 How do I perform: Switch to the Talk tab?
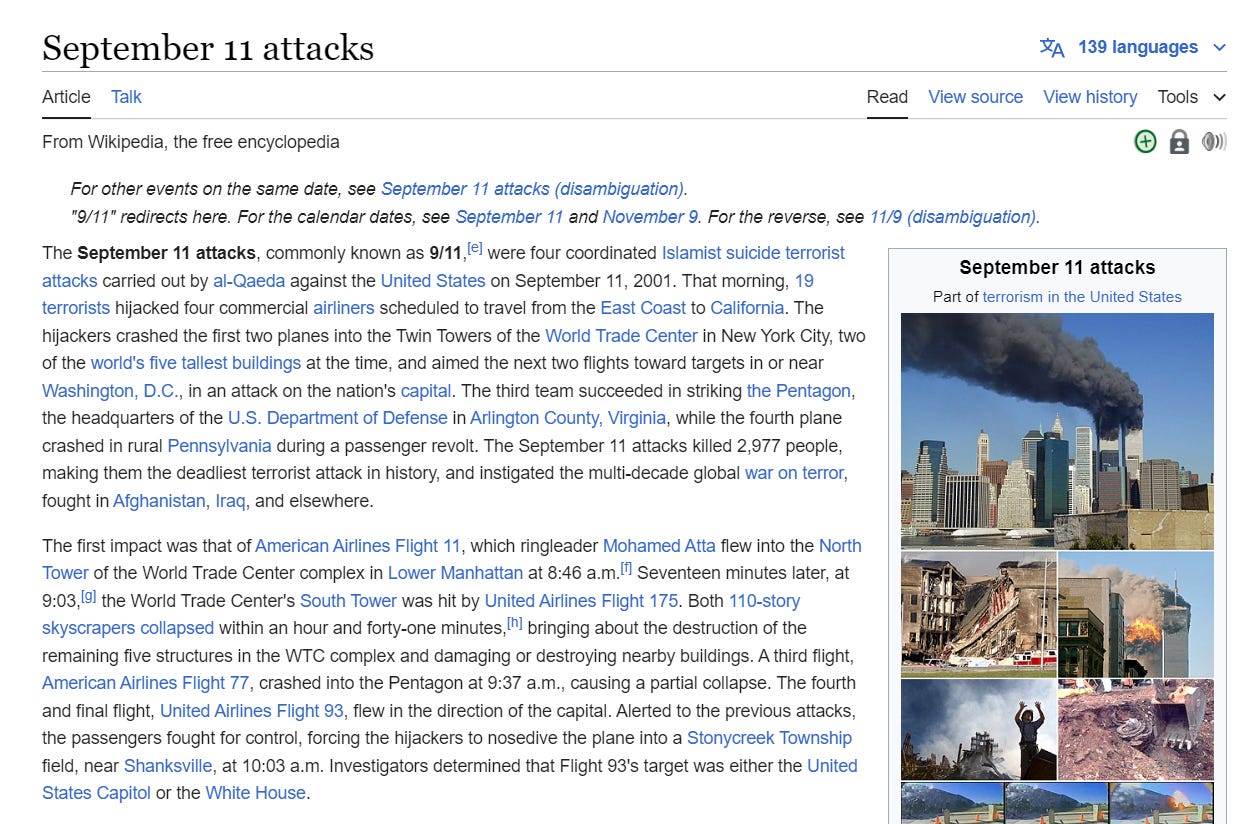pyautogui.click(x=126, y=97)
